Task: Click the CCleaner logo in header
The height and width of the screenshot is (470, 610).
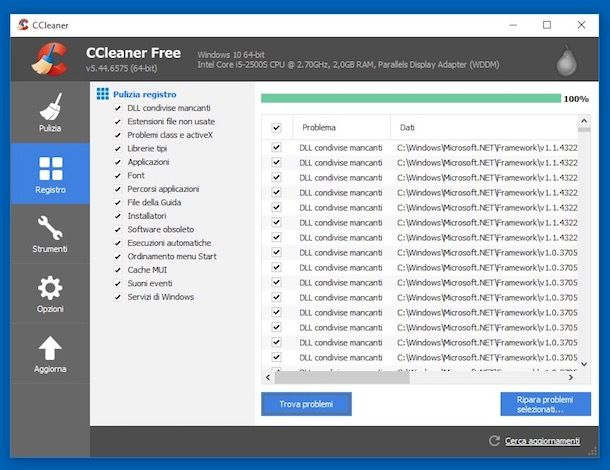Action: click(50, 59)
